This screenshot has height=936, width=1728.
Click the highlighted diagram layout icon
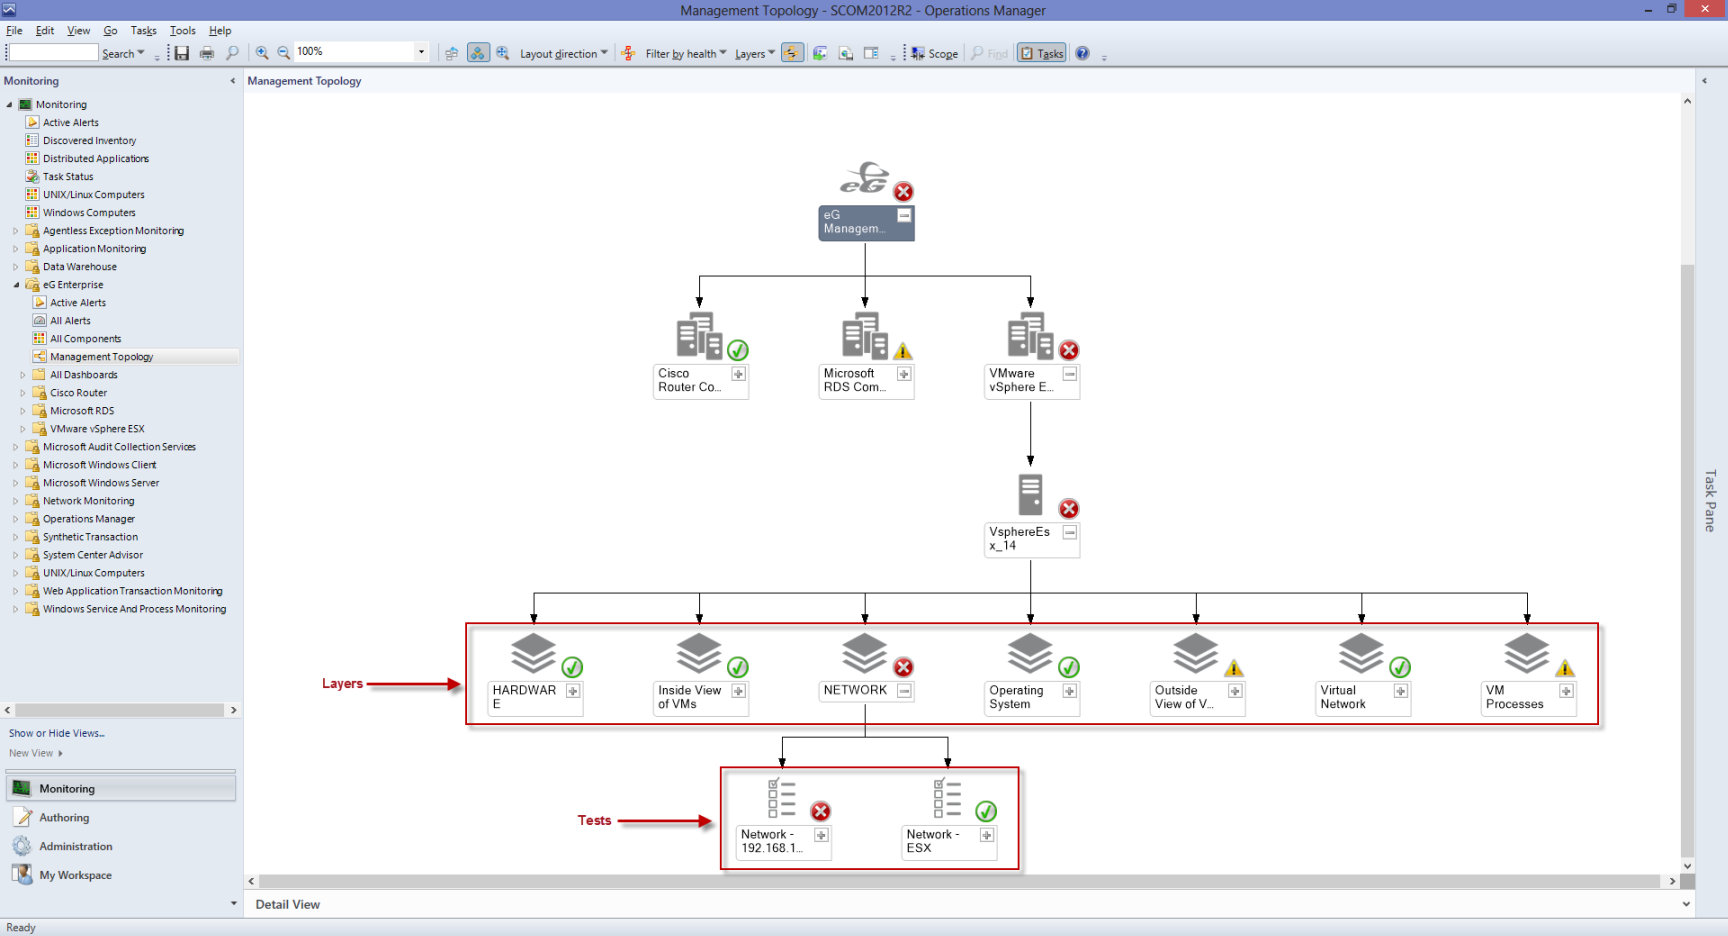click(x=478, y=53)
